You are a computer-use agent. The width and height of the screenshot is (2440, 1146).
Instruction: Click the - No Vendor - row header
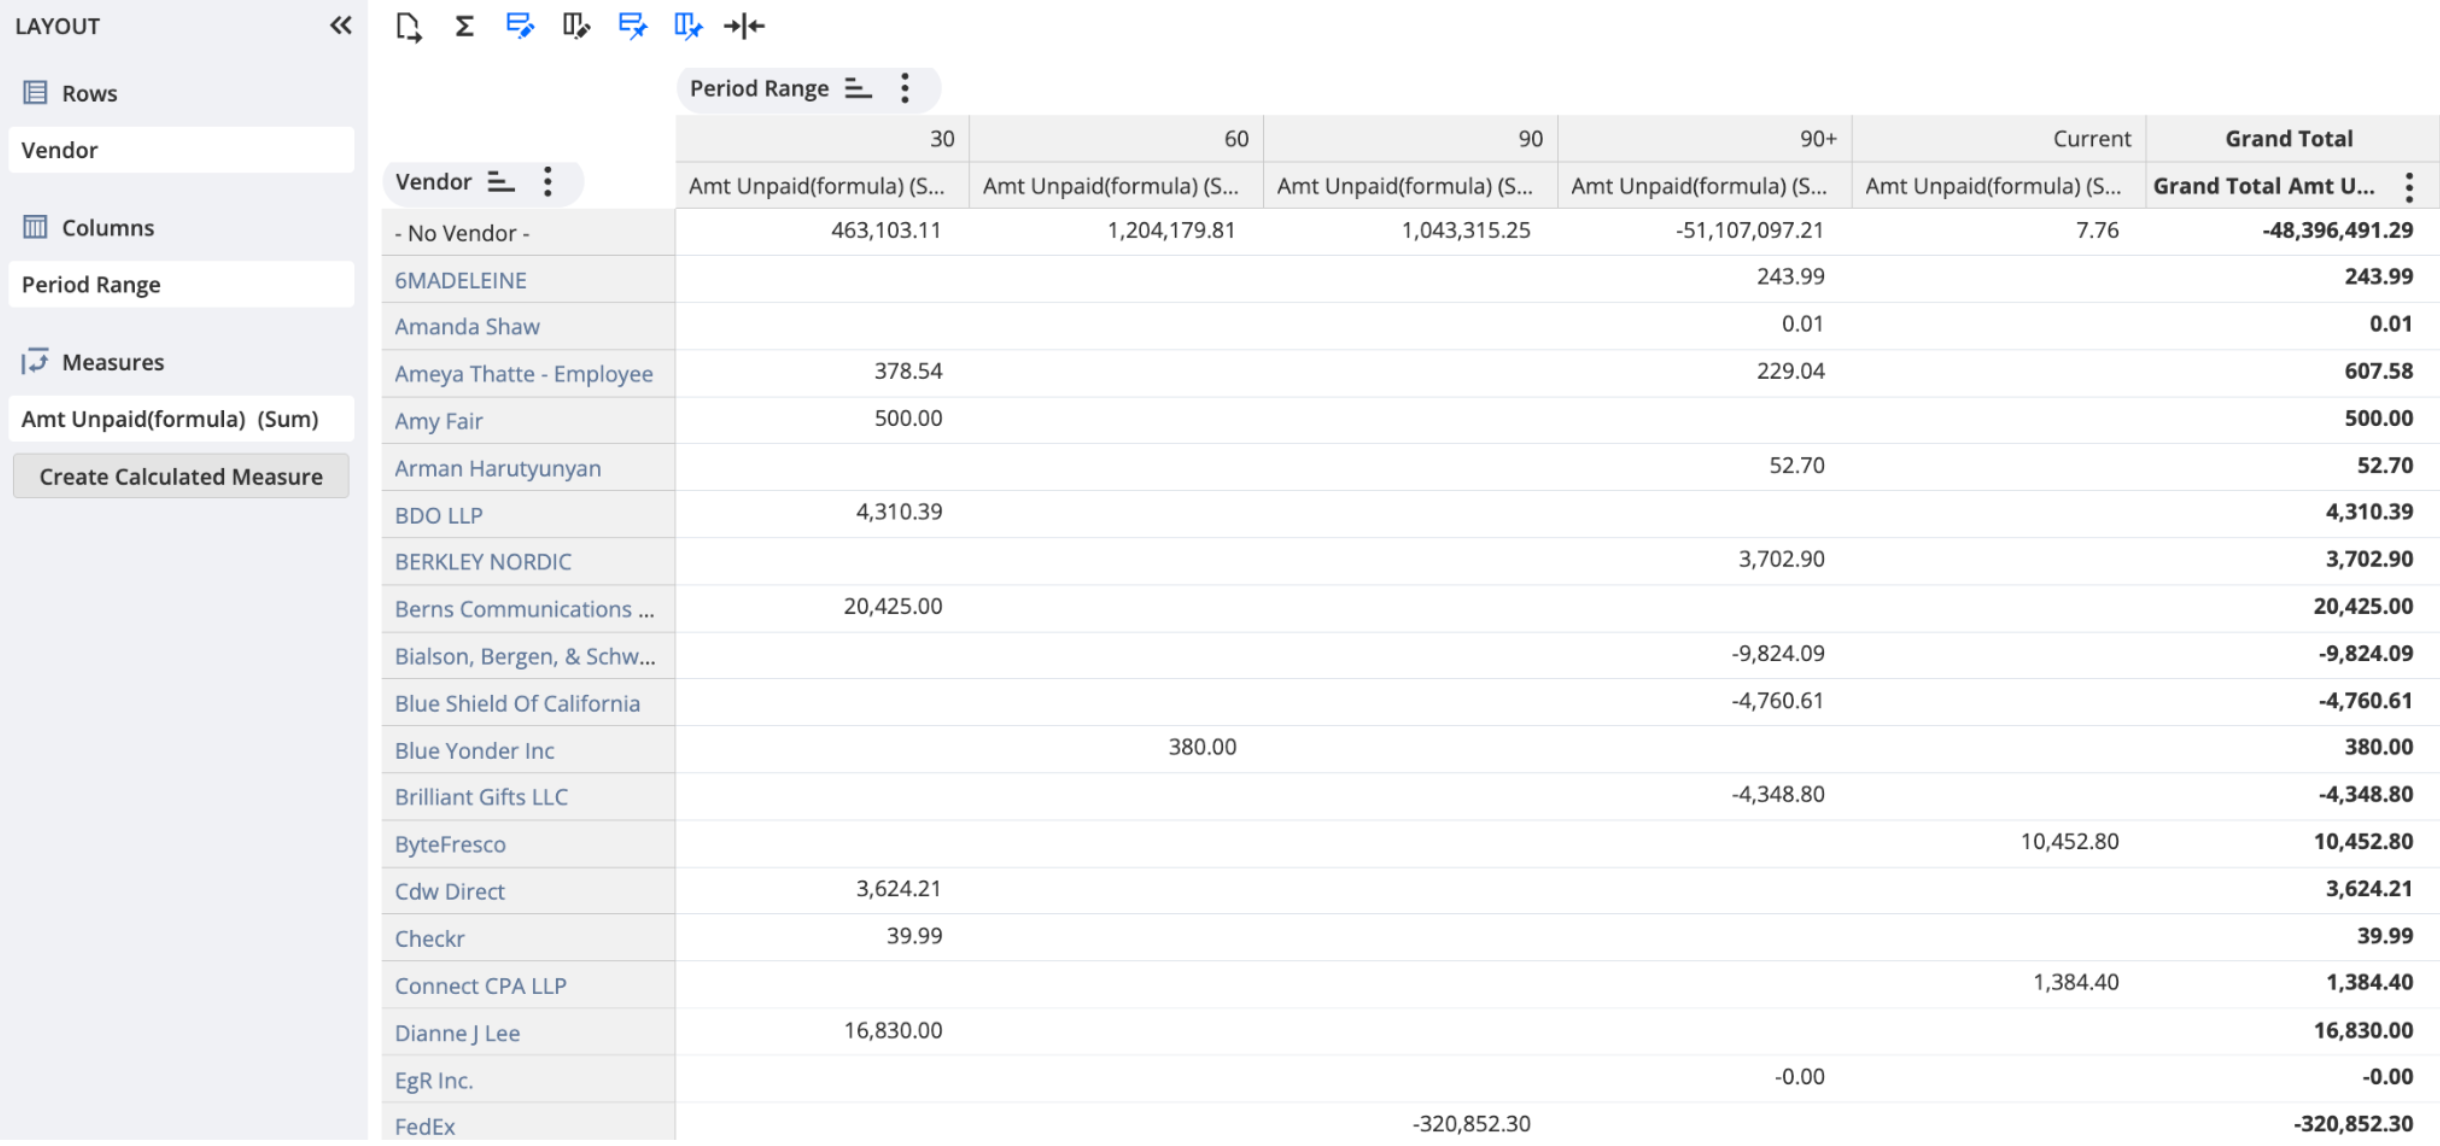[528, 233]
